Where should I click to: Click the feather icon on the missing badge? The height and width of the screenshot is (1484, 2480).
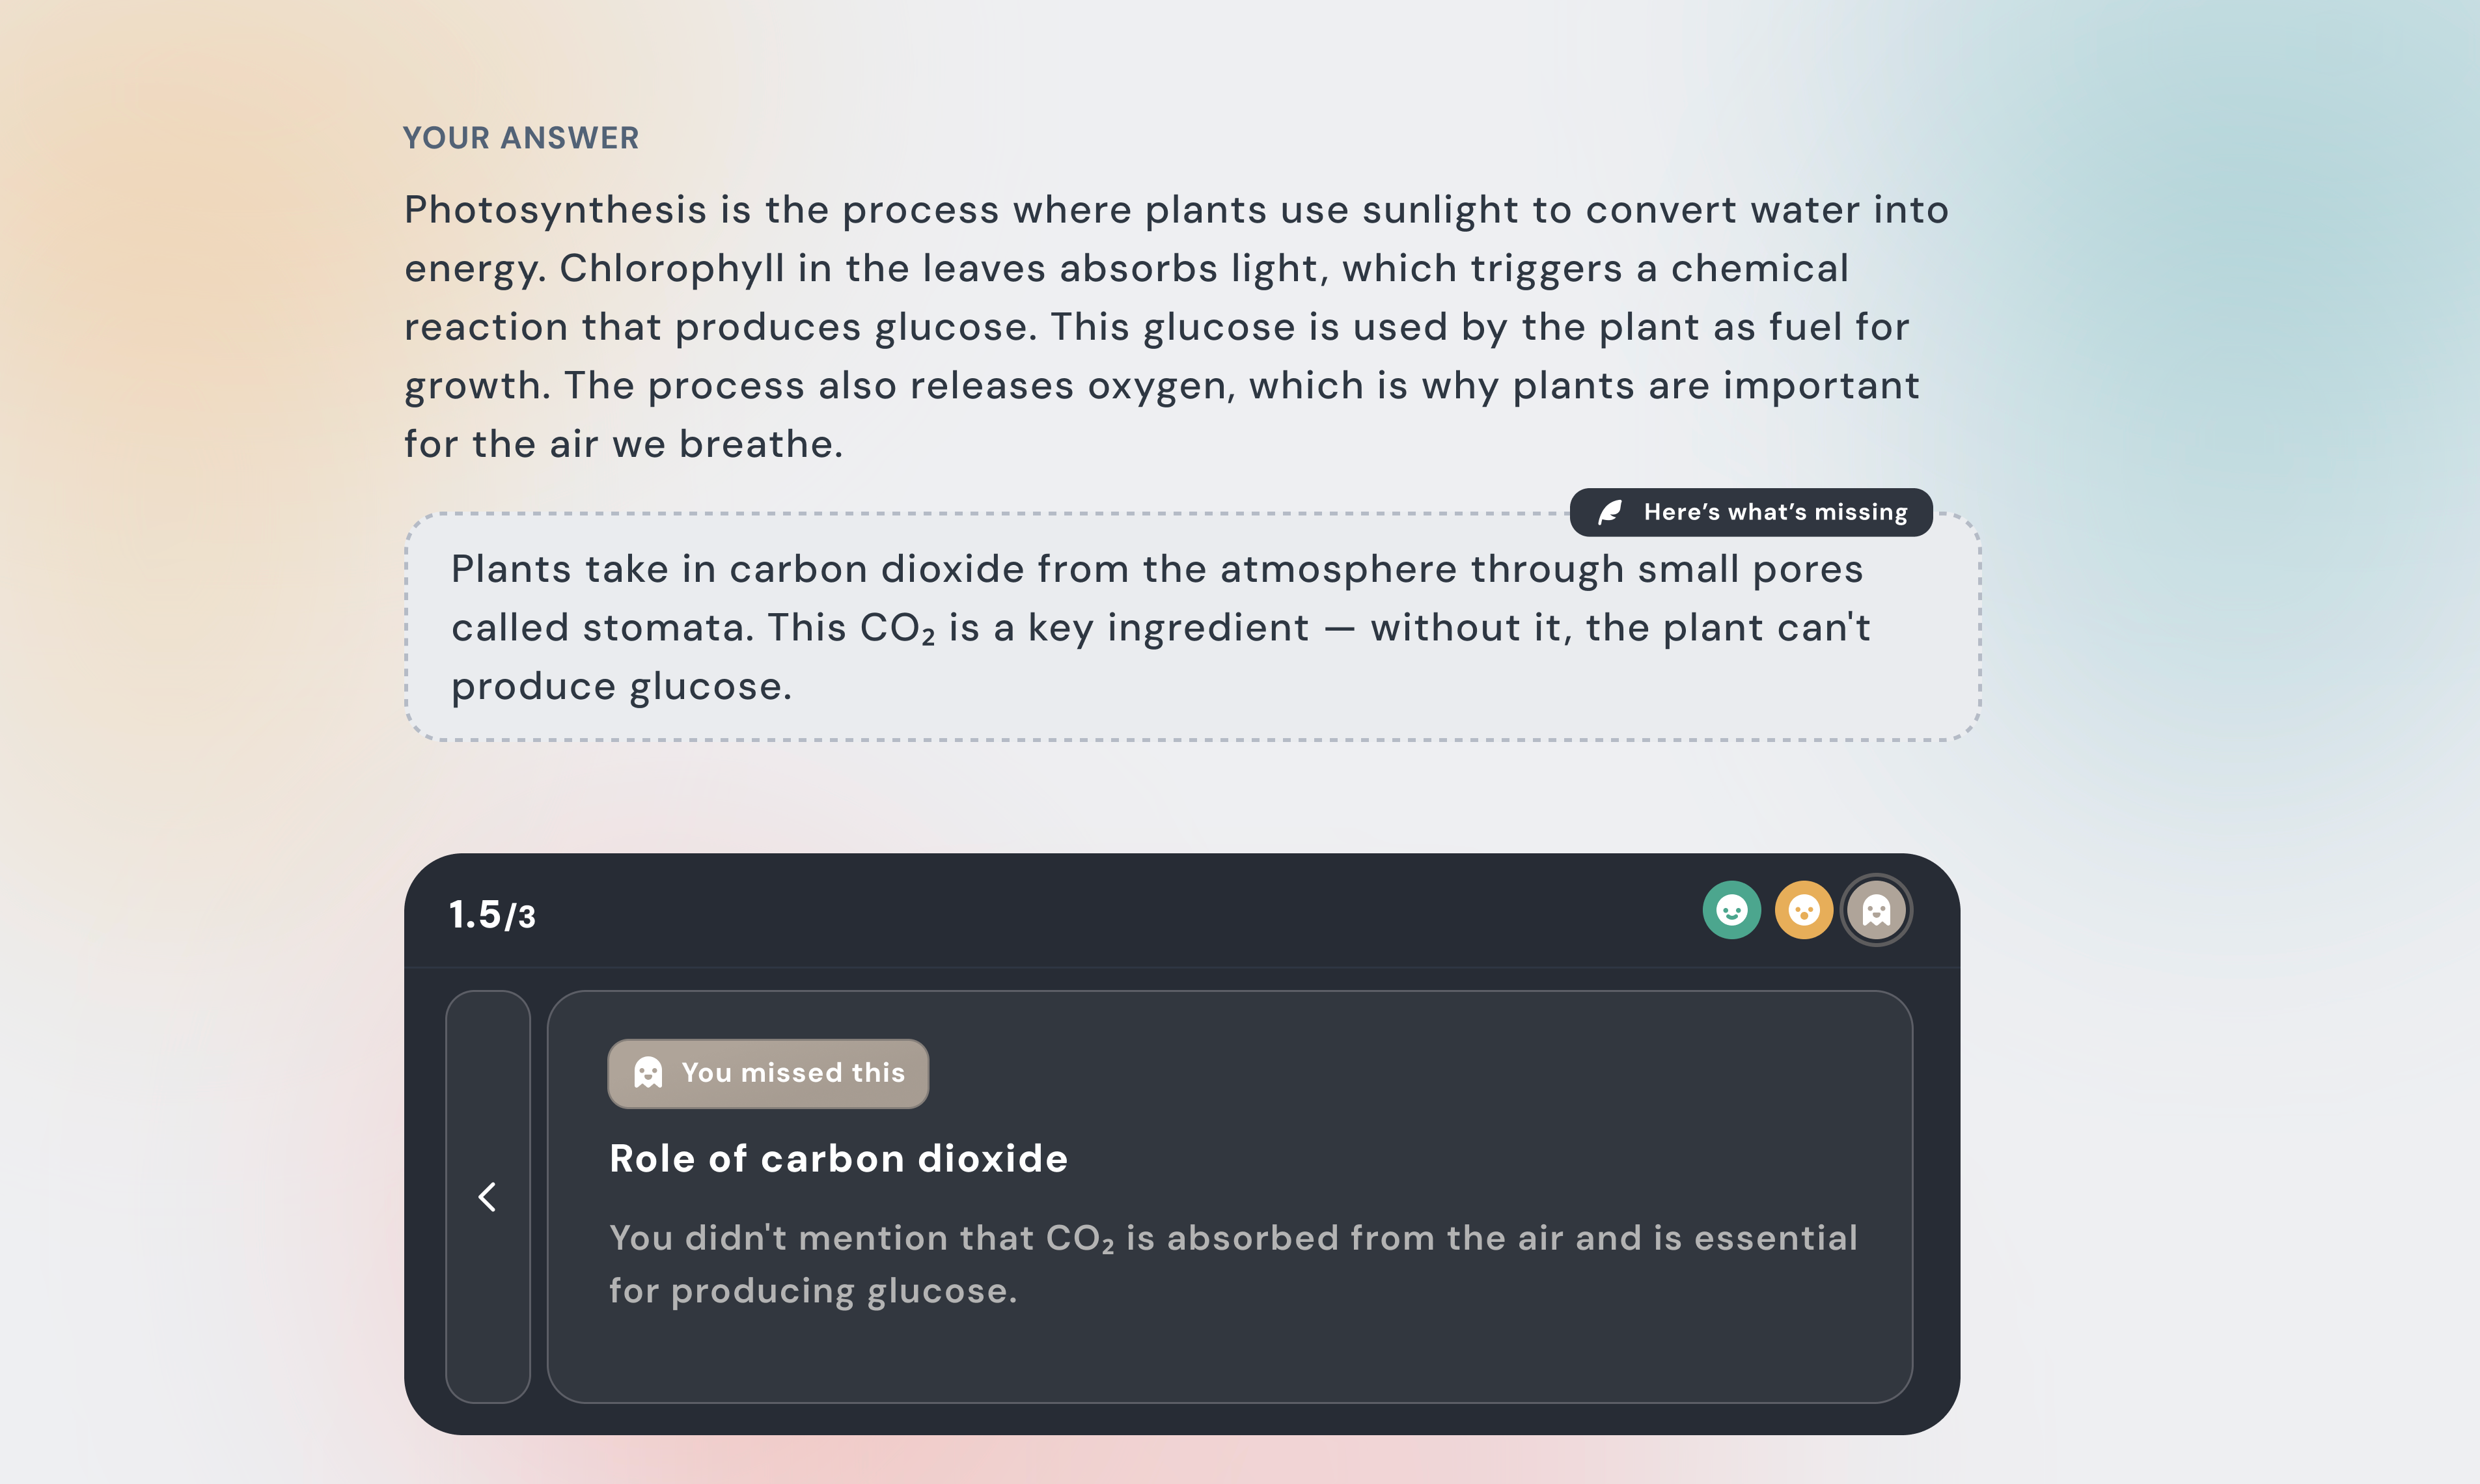click(x=1612, y=512)
